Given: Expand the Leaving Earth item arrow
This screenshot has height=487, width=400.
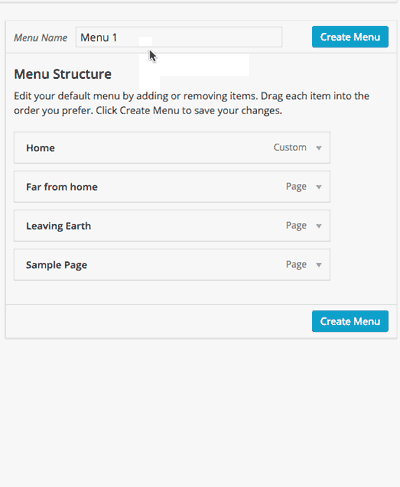Looking at the screenshot, I should [319, 226].
